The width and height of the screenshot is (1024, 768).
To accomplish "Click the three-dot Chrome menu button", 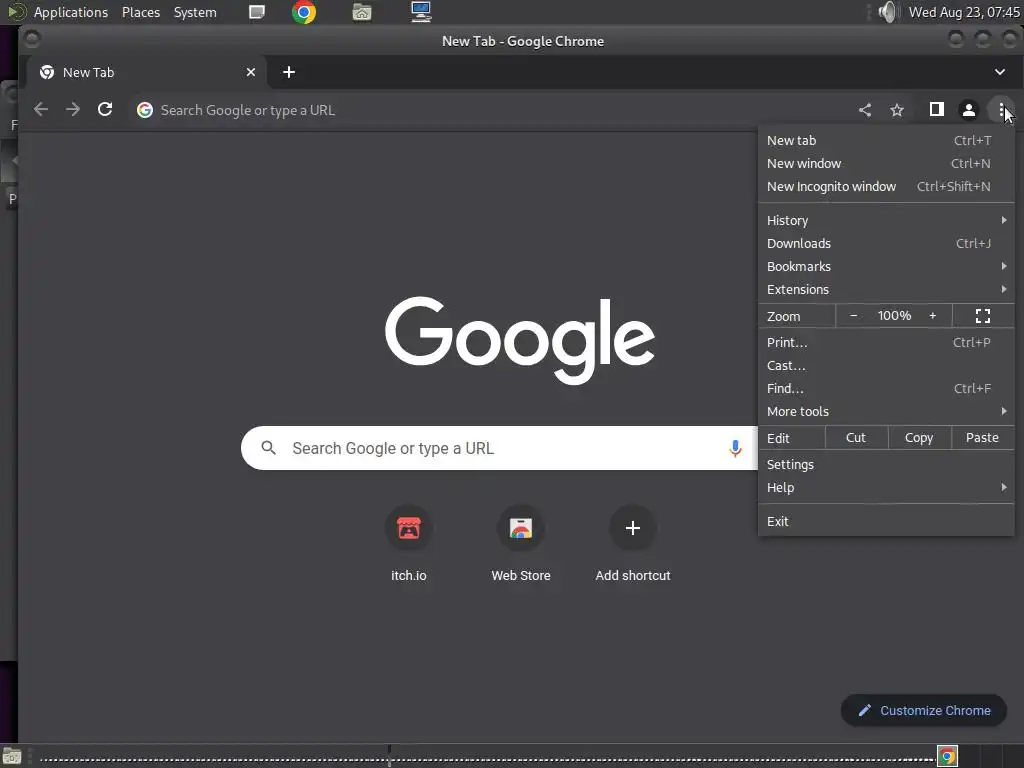I will 1001,110.
